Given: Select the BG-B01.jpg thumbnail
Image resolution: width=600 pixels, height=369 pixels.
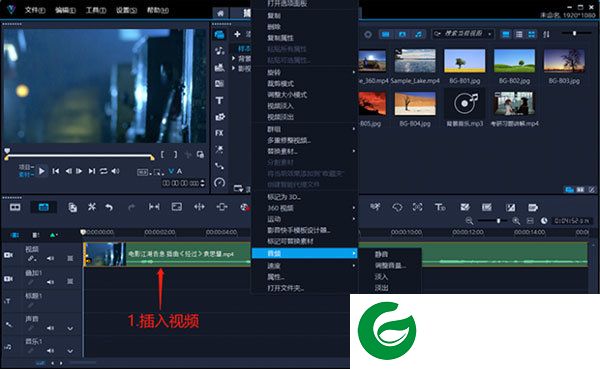Looking at the screenshot, I should pyautogui.click(x=465, y=60).
